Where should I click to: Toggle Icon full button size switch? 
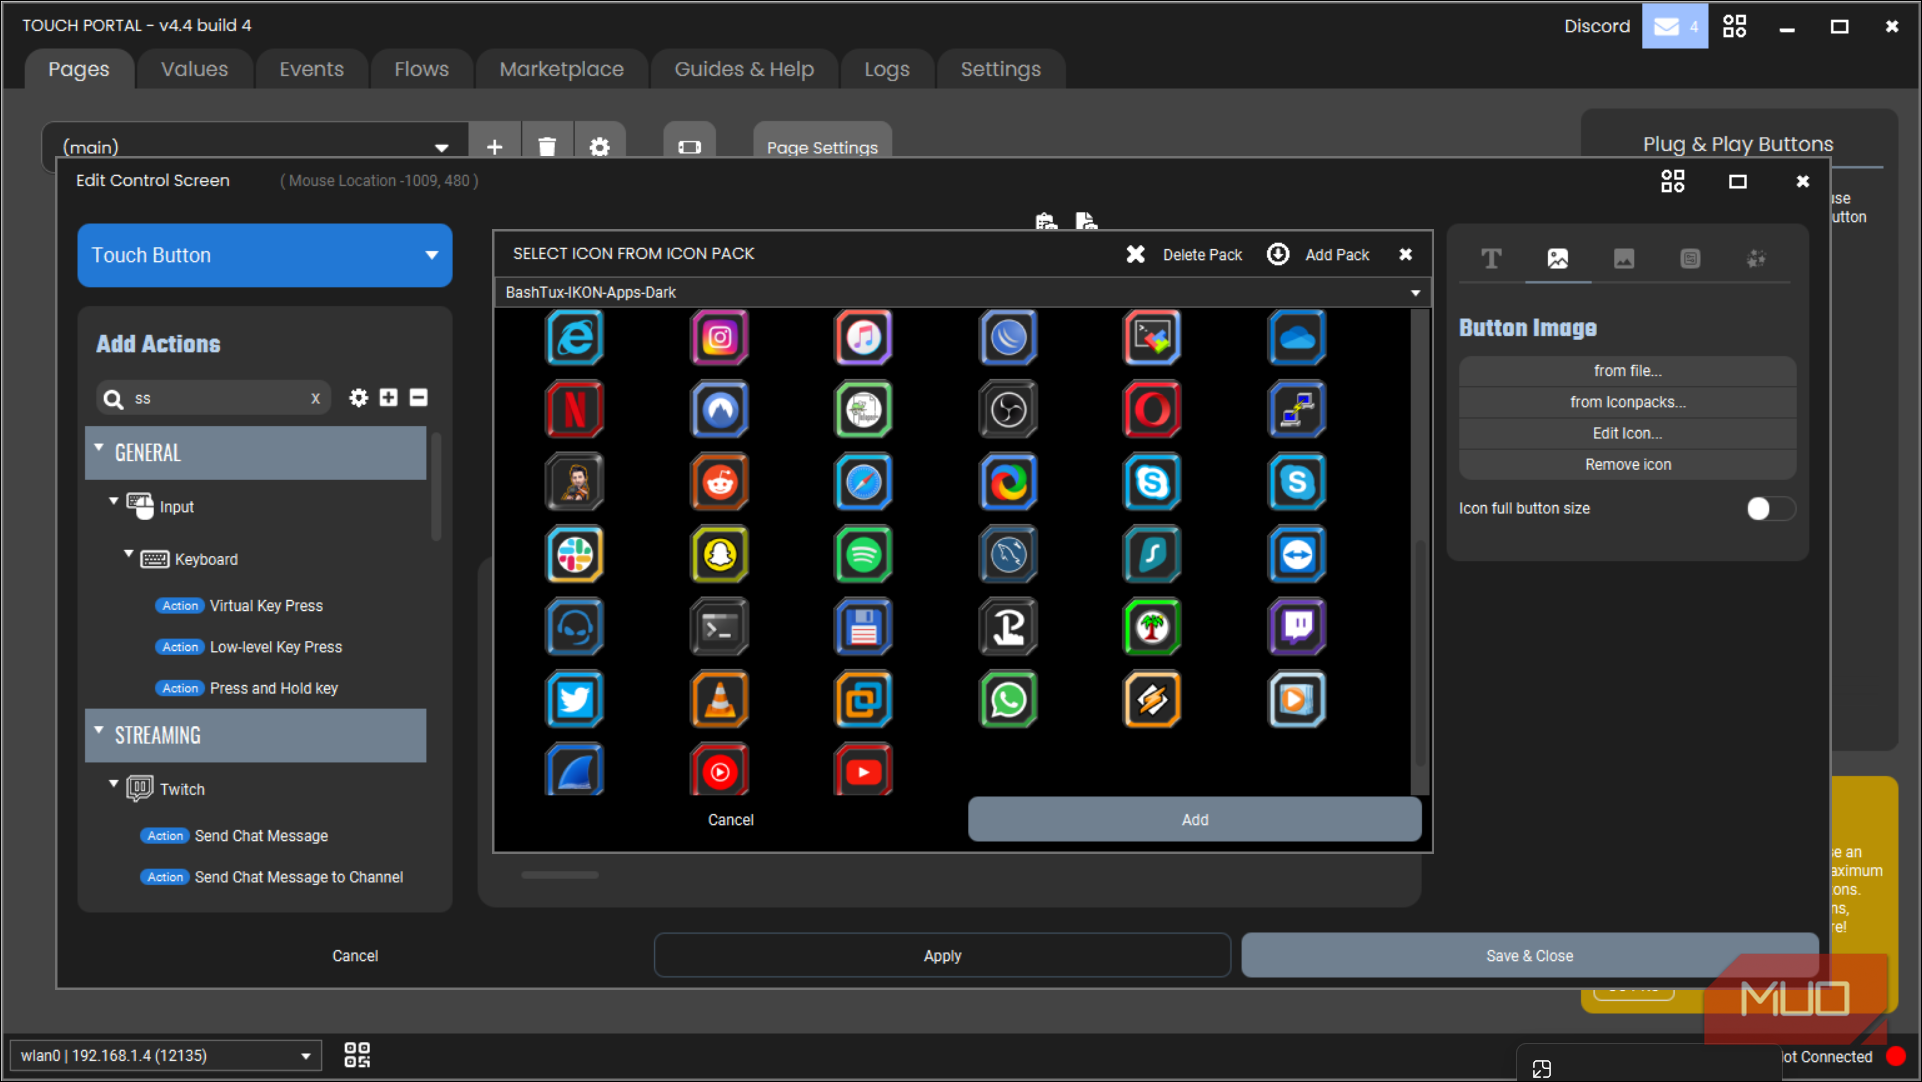pyautogui.click(x=1770, y=509)
